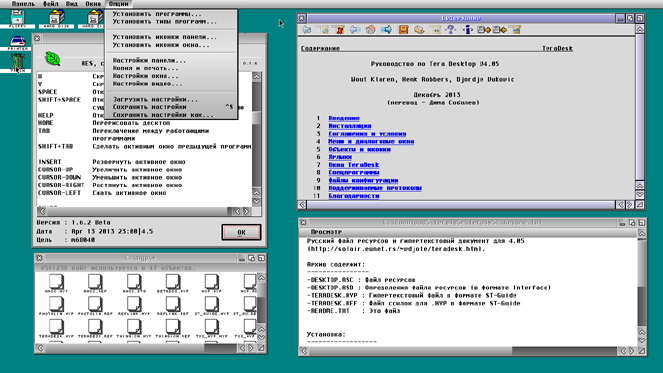Choose 'Копия и печать...' menu entry
This screenshot has height=373, width=663.
[171, 68]
